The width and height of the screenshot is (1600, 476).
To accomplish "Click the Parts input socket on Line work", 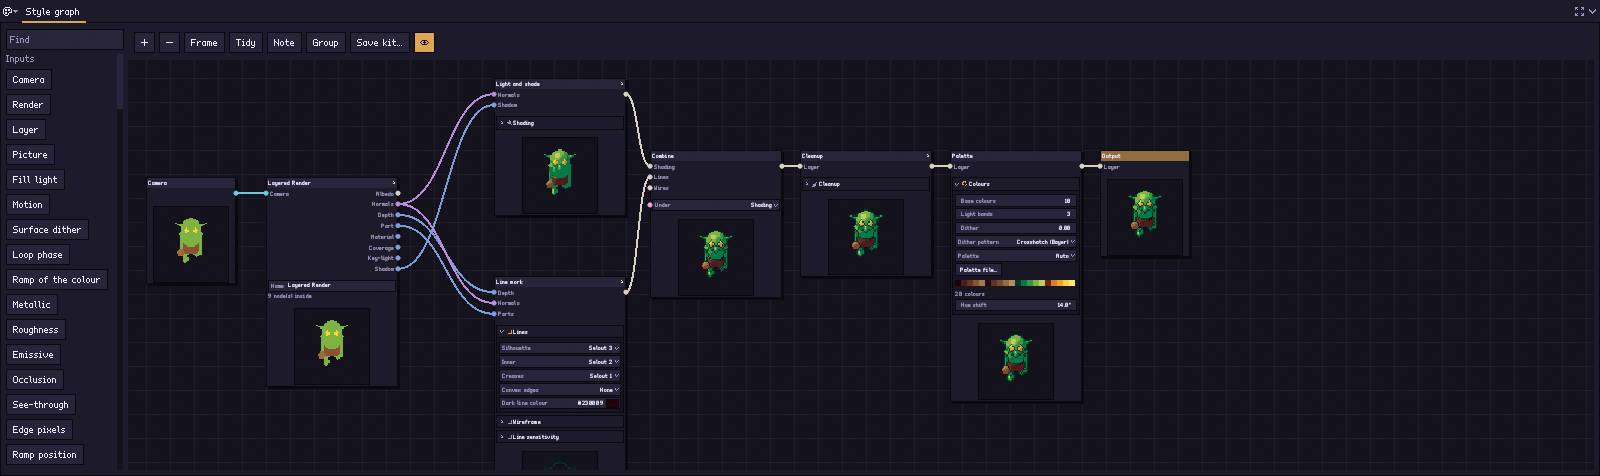I will [494, 314].
